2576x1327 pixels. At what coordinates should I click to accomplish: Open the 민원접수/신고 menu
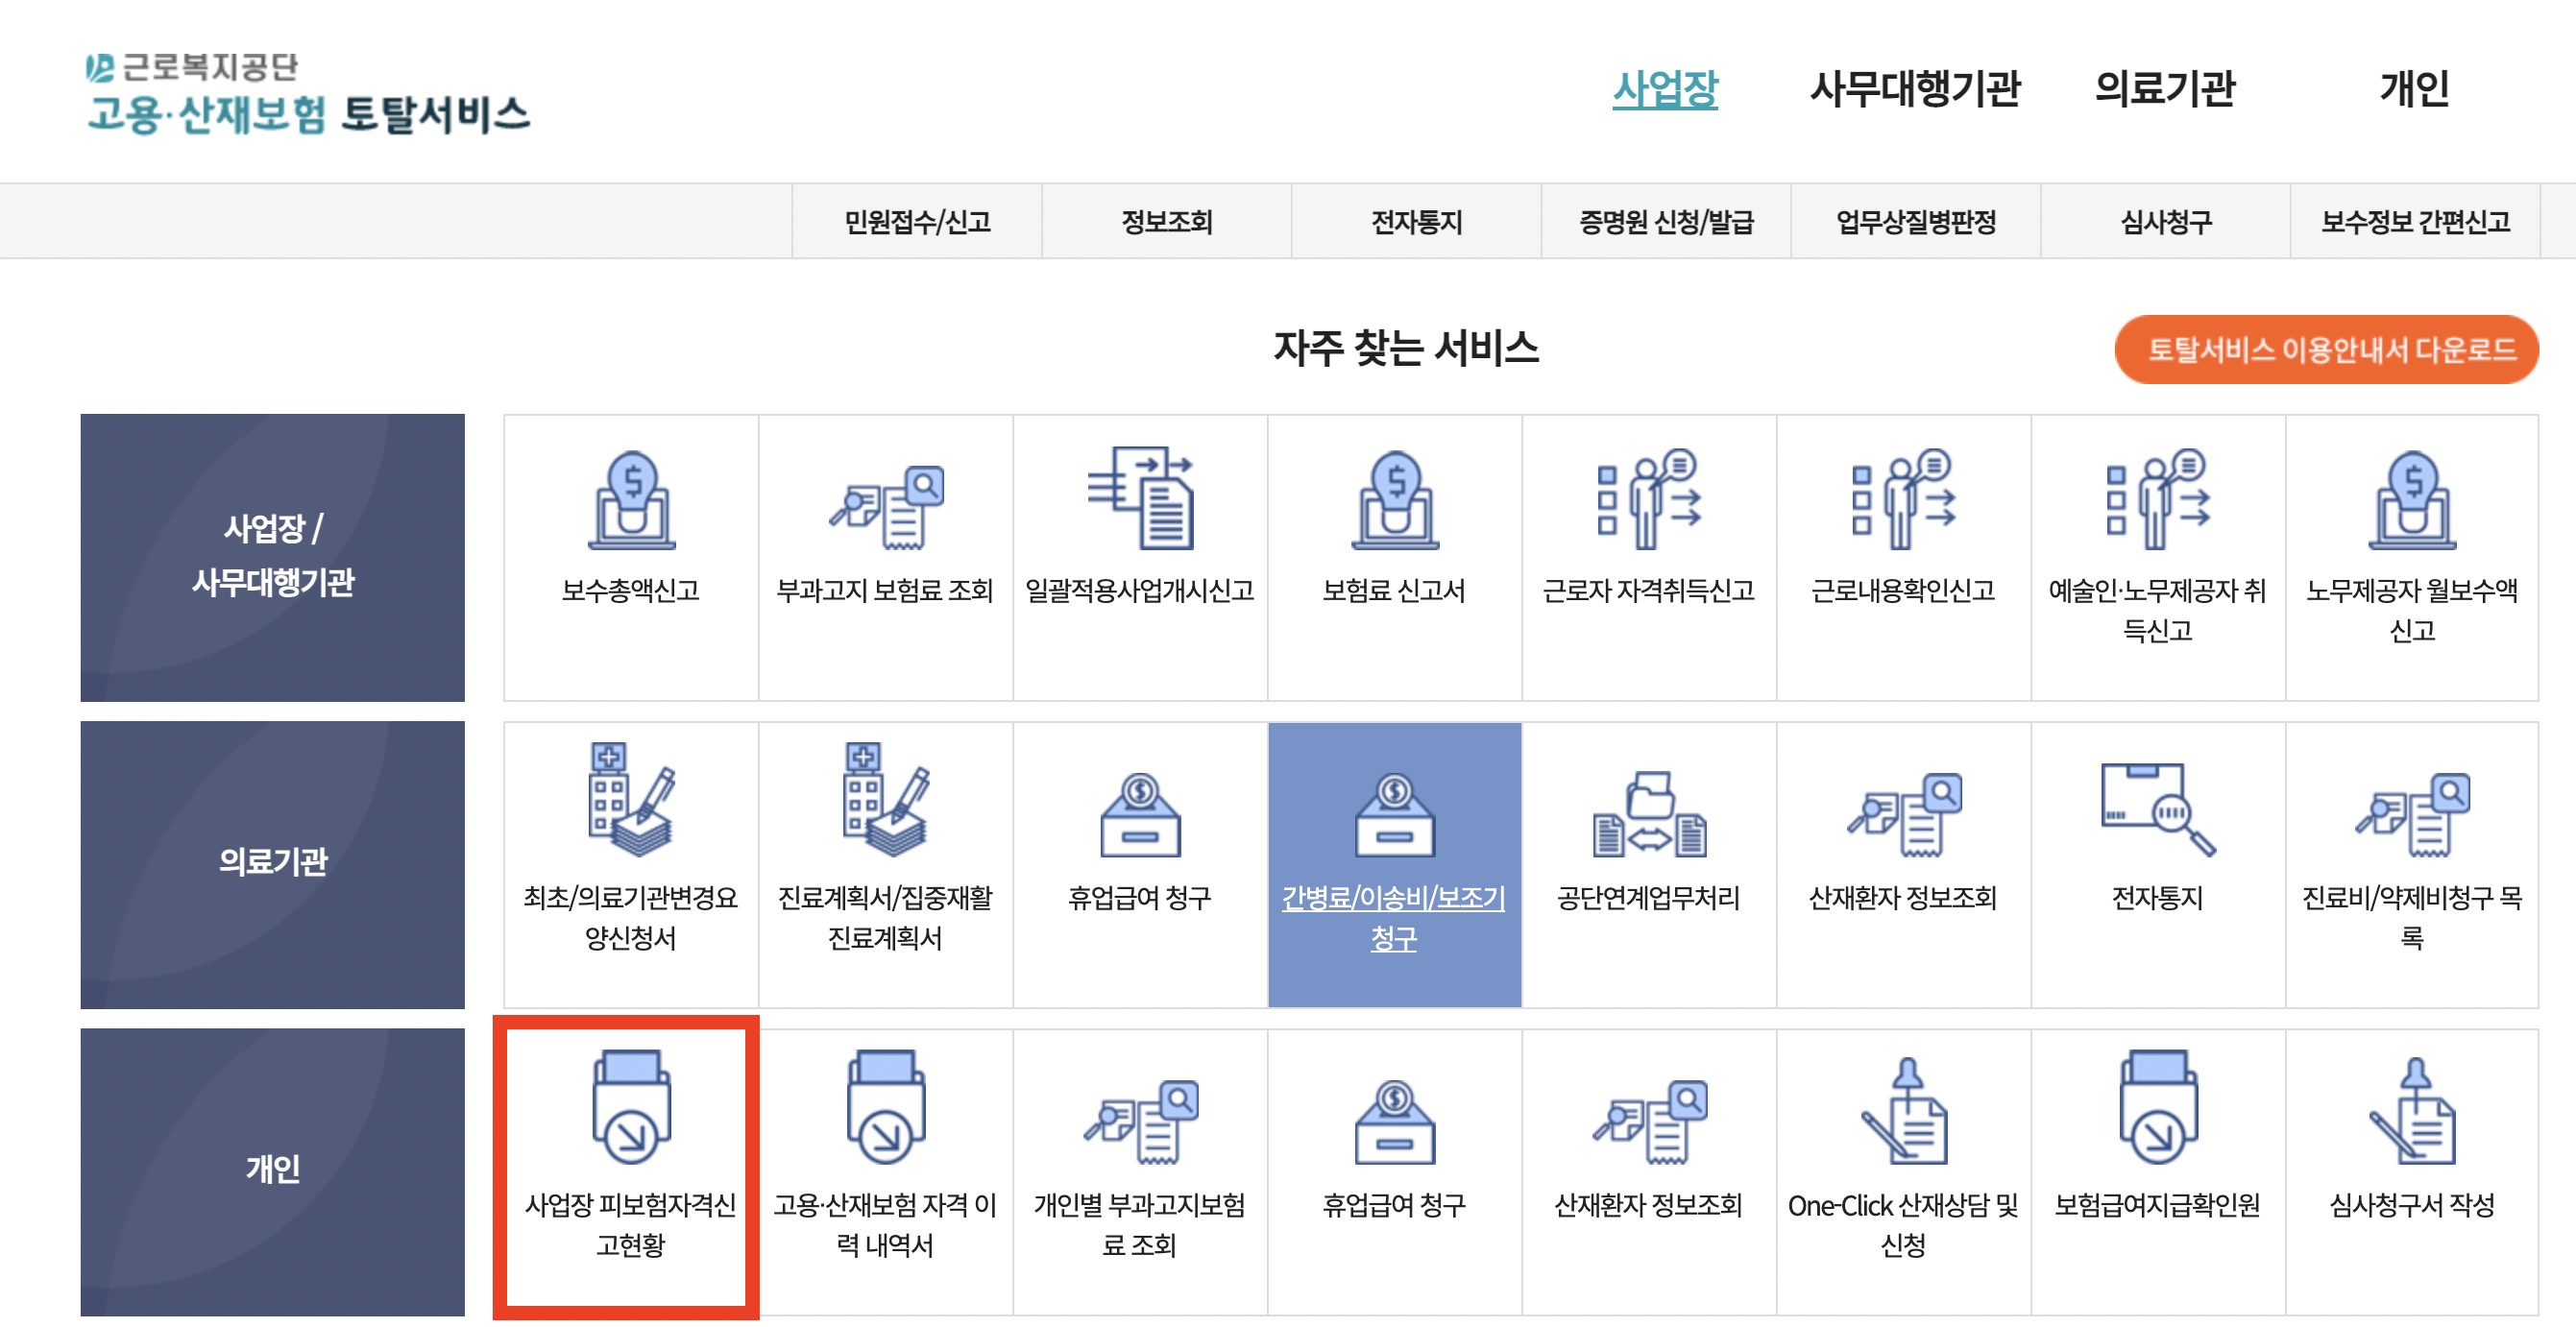tap(916, 222)
